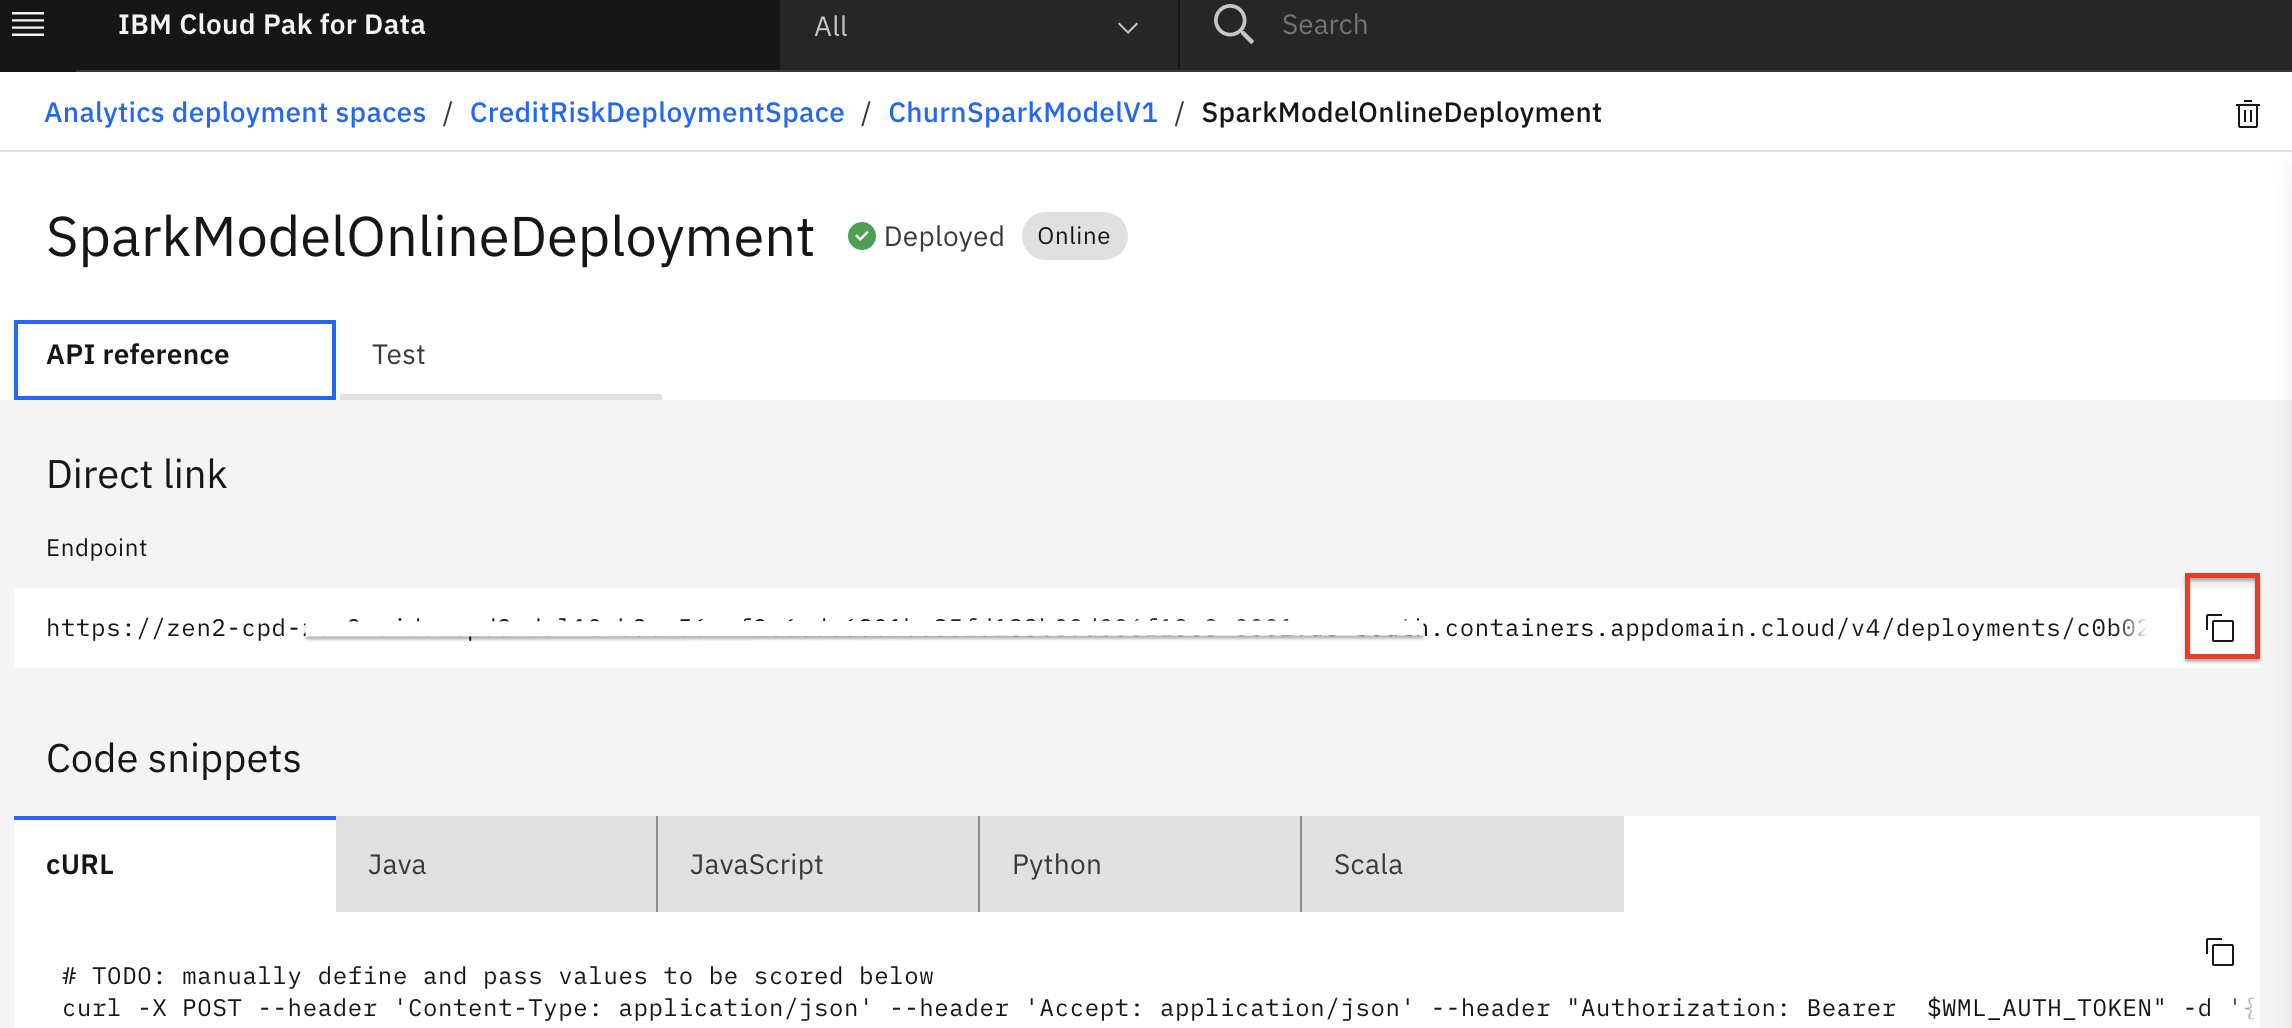The height and width of the screenshot is (1028, 2292).
Task: Copy the cURL code snippet
Action: click(x=2220, y=952)
